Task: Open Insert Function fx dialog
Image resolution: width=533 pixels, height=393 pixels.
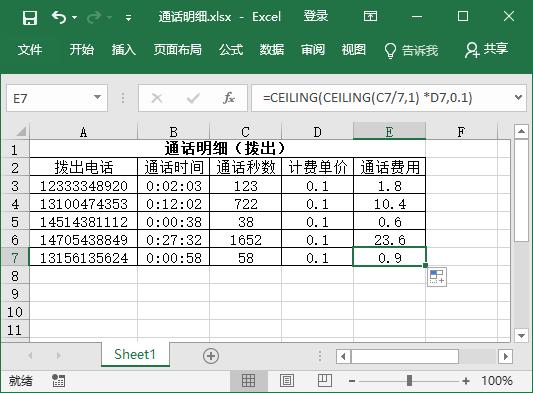Action: click(x=229, y=98)
